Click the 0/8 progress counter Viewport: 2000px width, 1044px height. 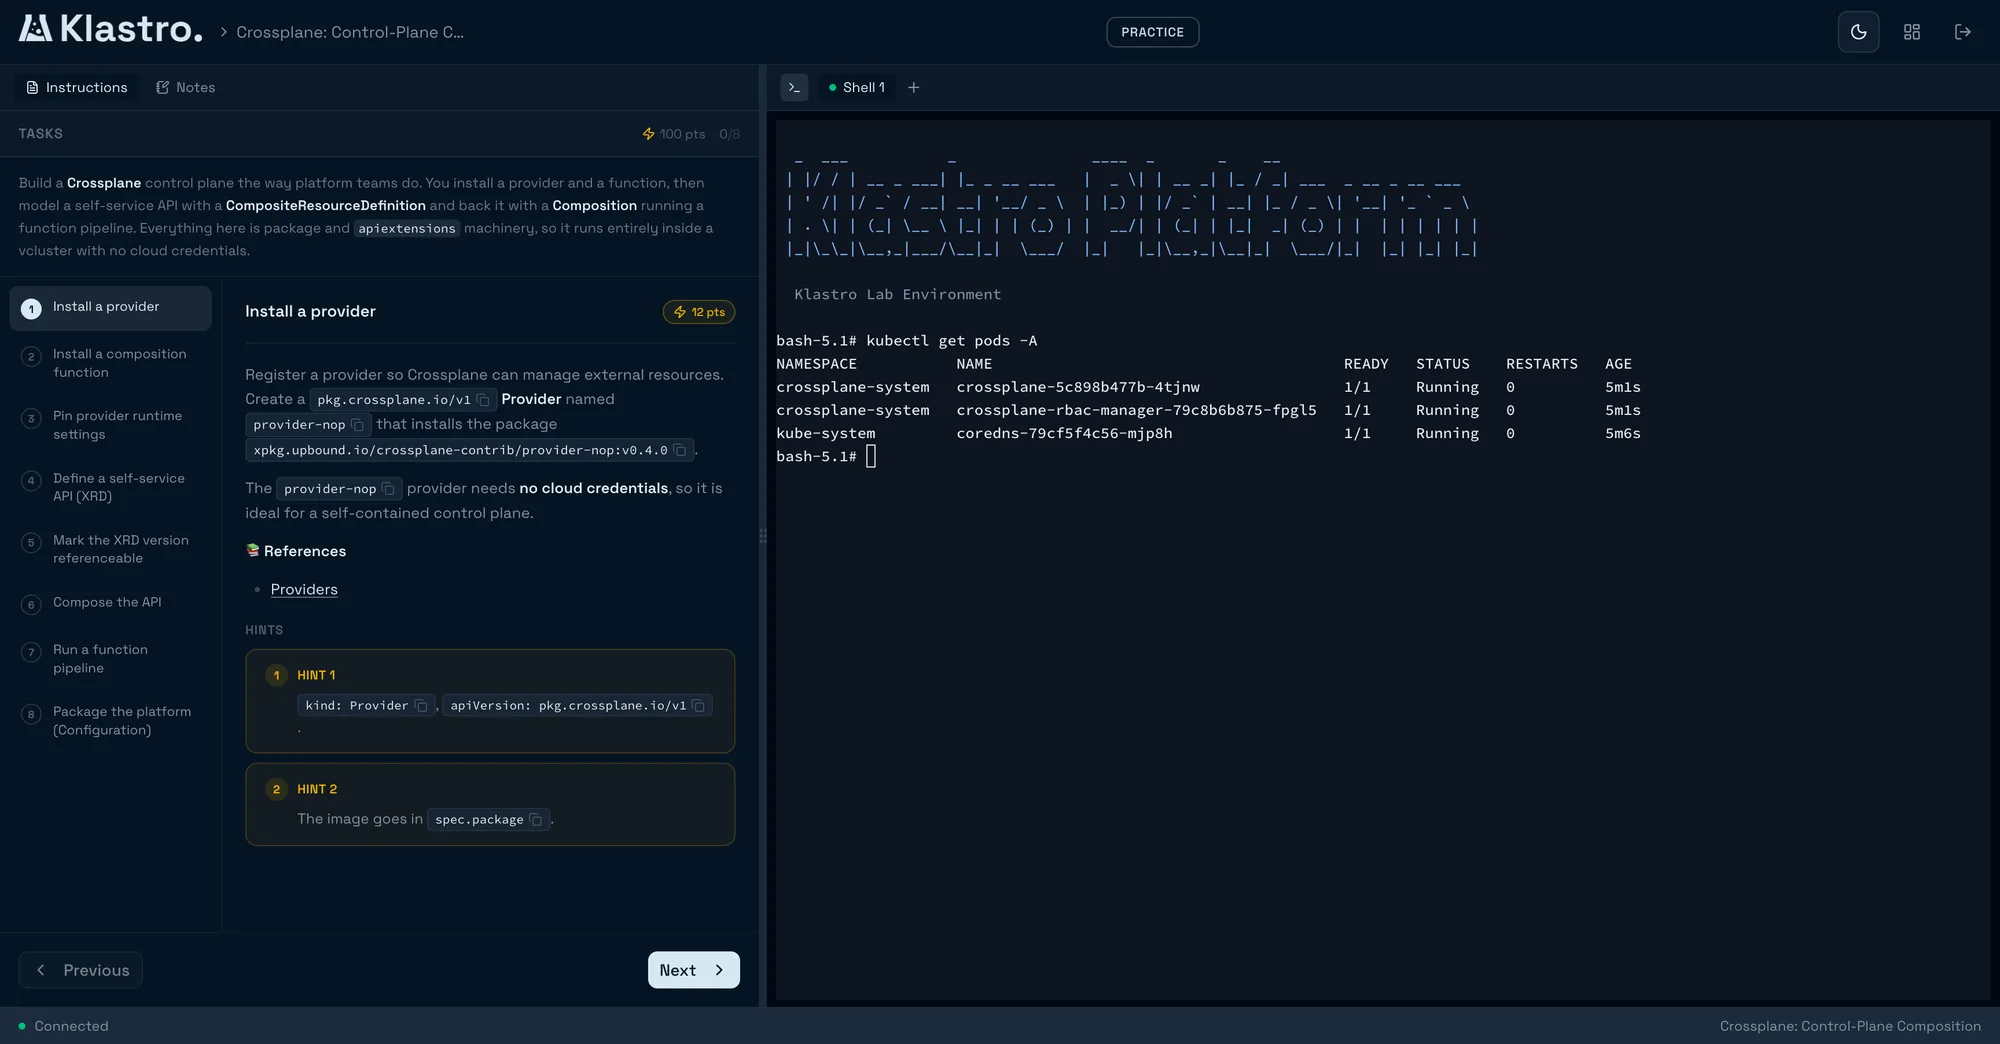[x=730, y=134]
